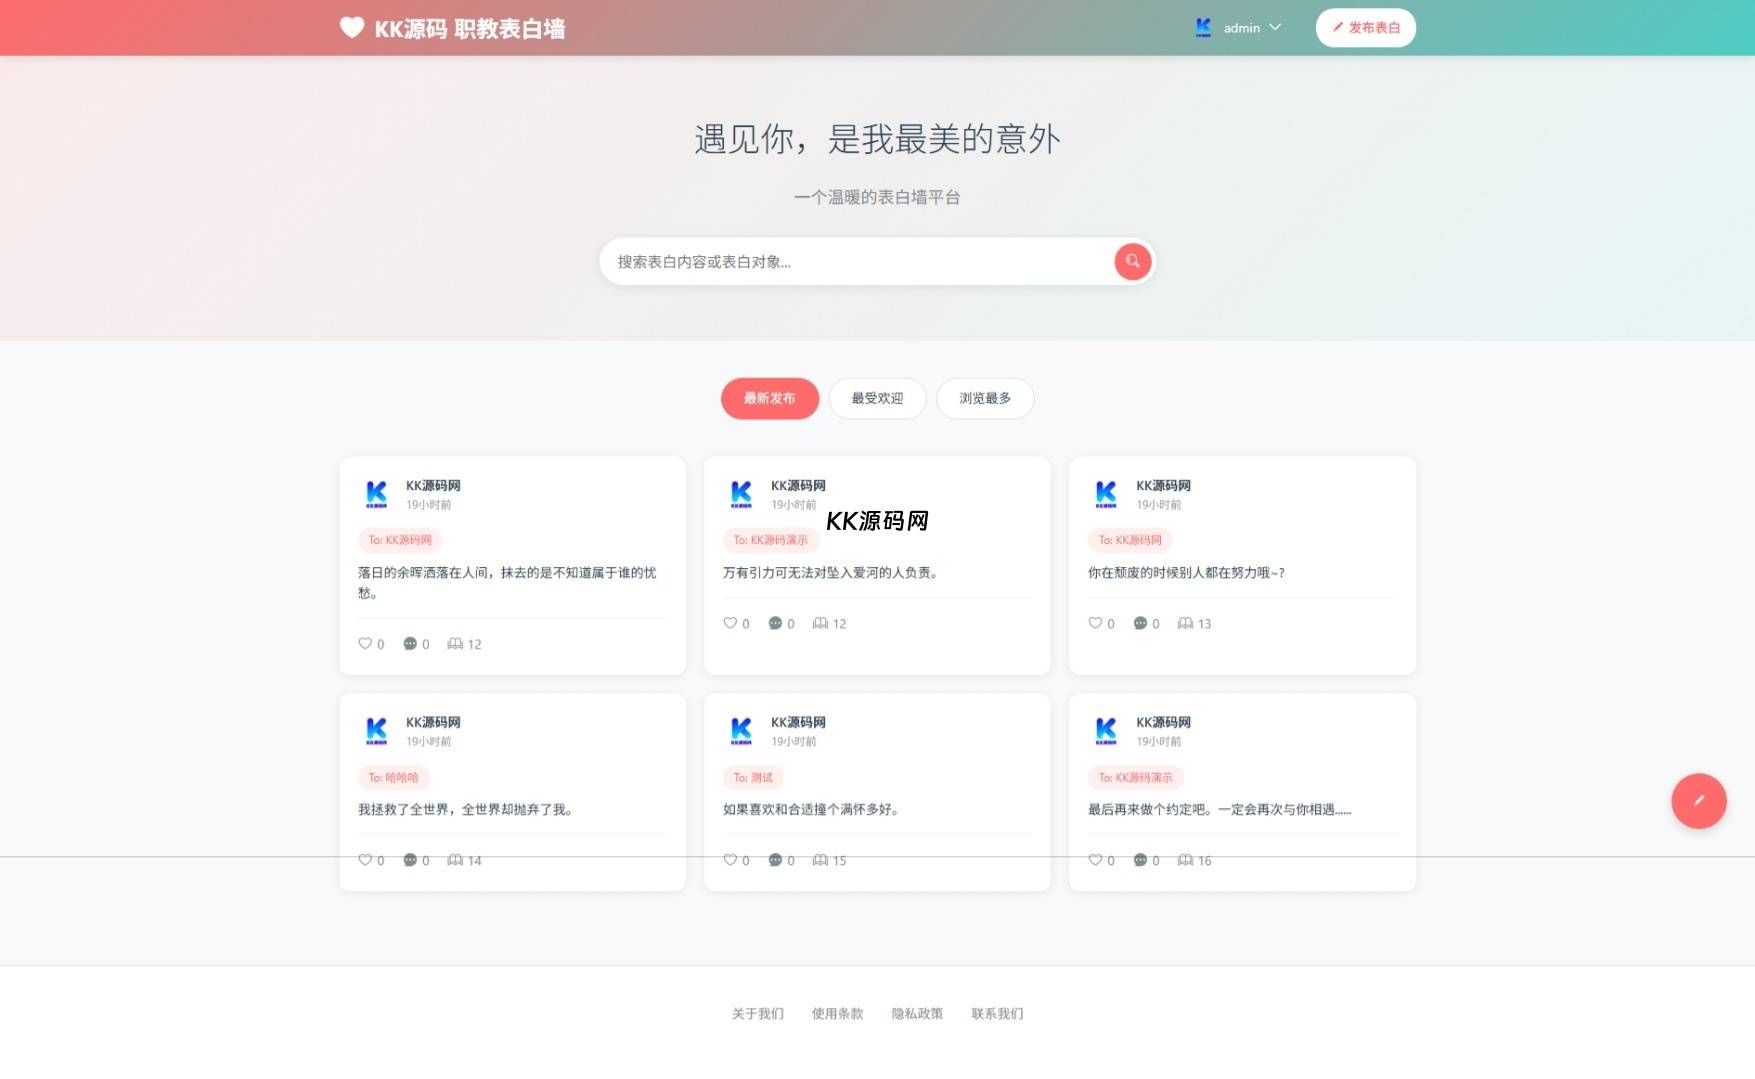Image resolution: width=1755 pixels, height=1079 pixels.
Task: Click the admin avatar in the header
Action: [1203, 27]
